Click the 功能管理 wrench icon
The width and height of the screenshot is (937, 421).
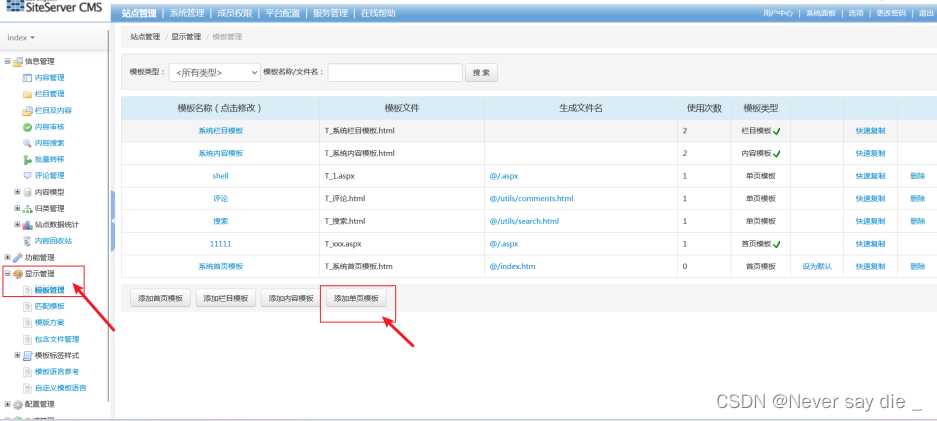(x=17, y=257)
